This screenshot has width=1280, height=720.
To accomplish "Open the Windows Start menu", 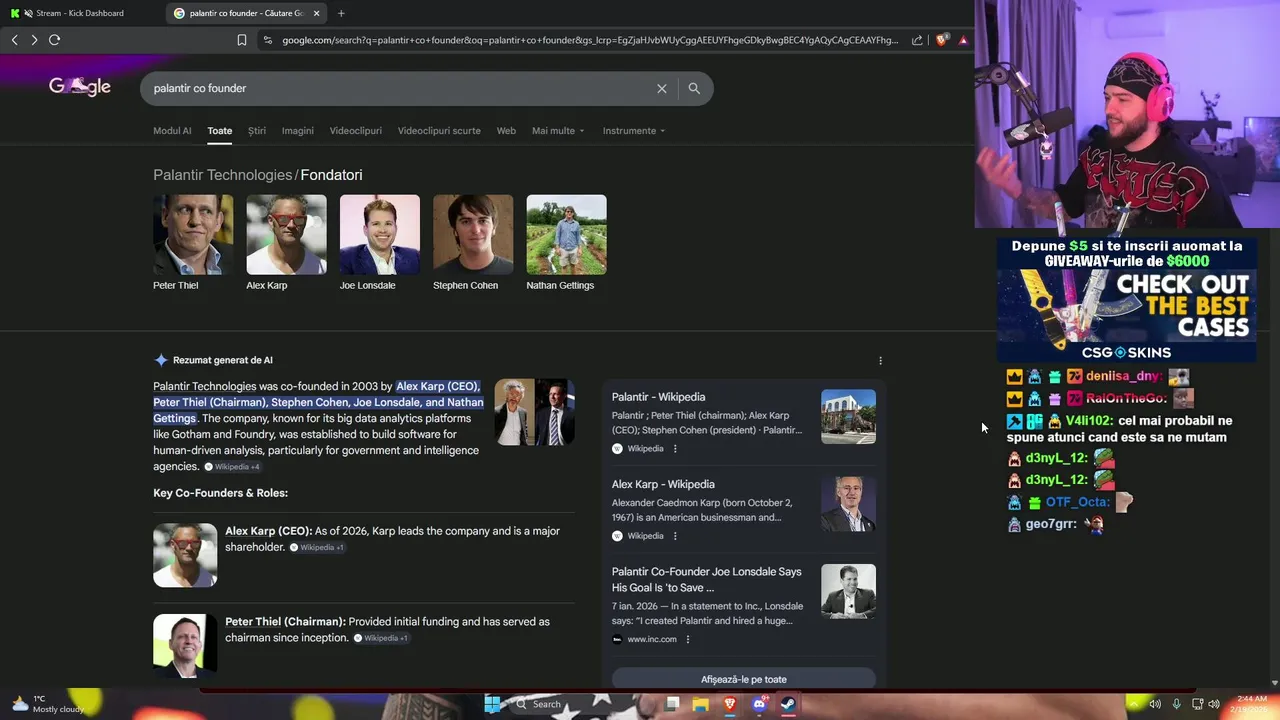I will 492,704.
